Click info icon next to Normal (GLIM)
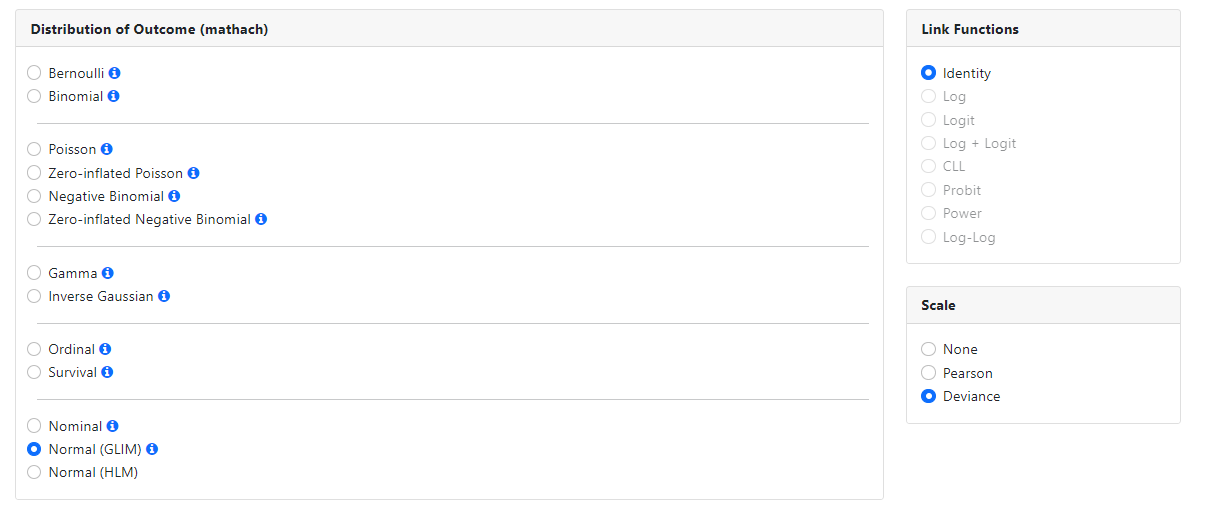The image size is (1205, 518). tap(152, 449)
